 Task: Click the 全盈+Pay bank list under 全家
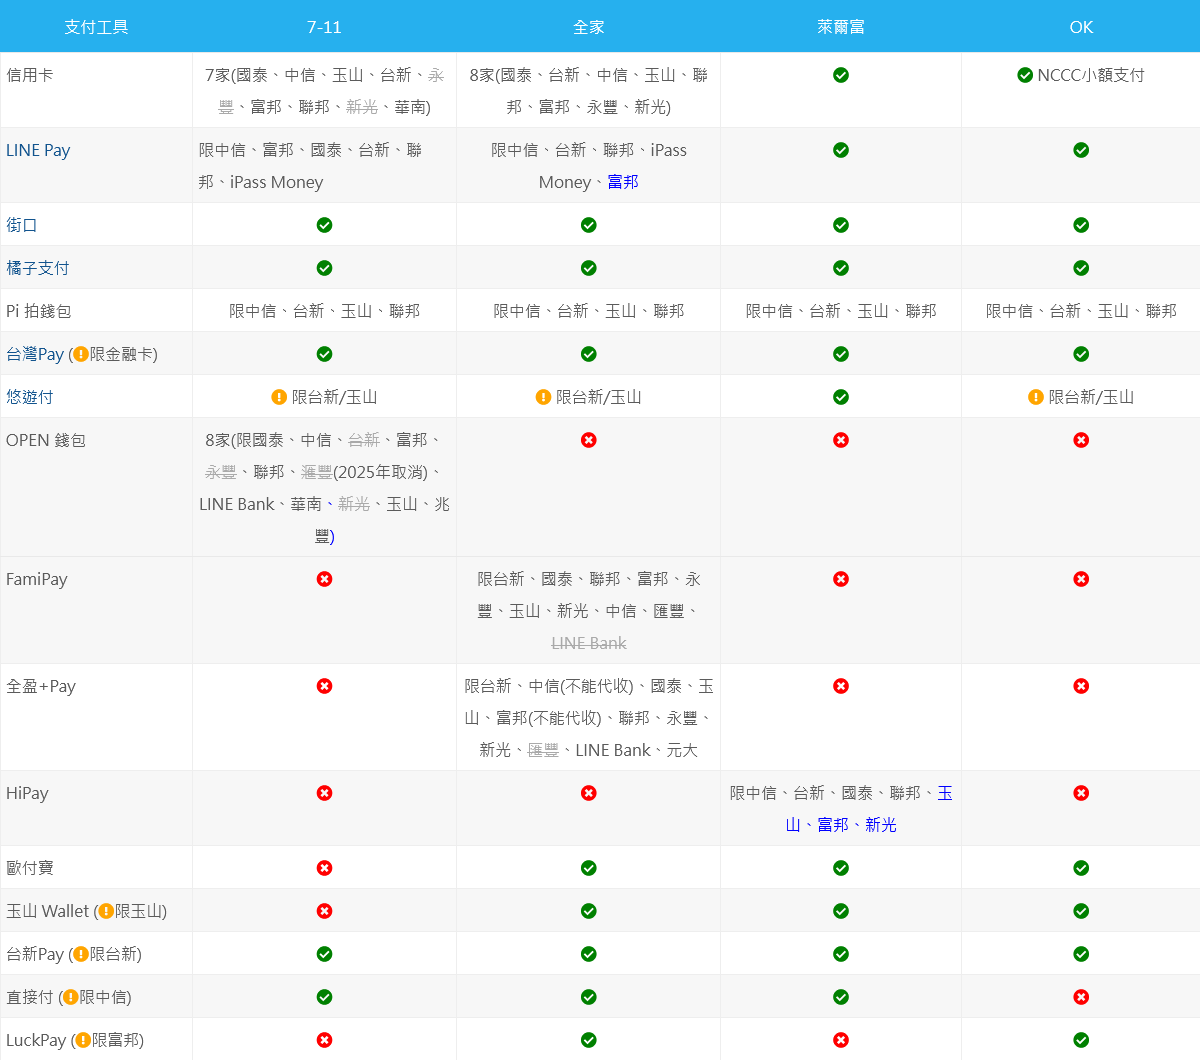click(x=589, y=718)
